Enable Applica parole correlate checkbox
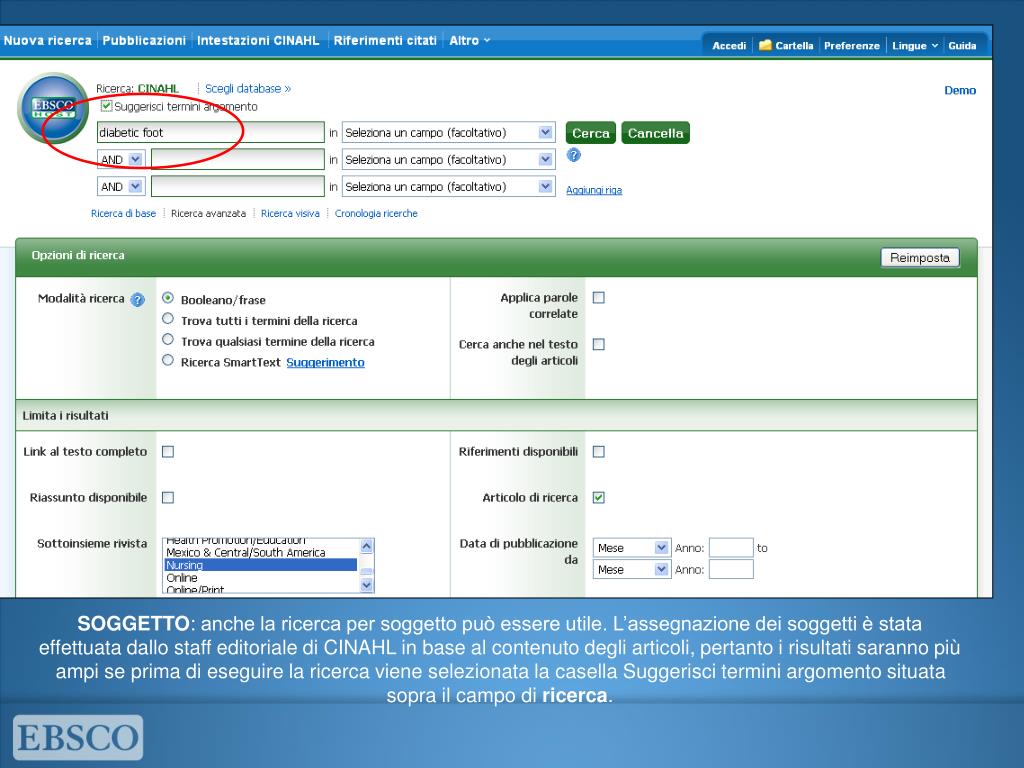Screen dimensions: 1024x768 tap(598, 298)
